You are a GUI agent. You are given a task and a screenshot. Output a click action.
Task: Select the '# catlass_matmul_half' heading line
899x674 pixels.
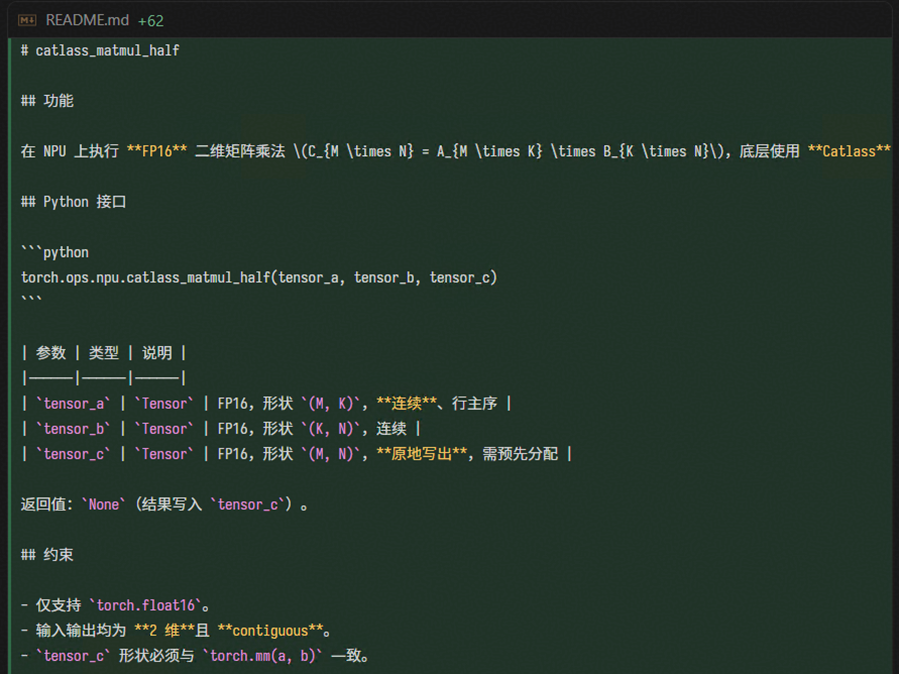tap(100, 50)
